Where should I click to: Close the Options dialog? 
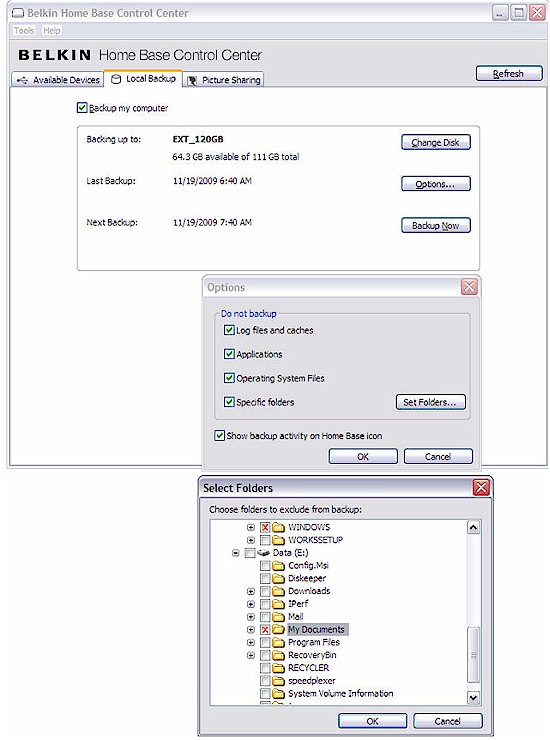[469, 287]
